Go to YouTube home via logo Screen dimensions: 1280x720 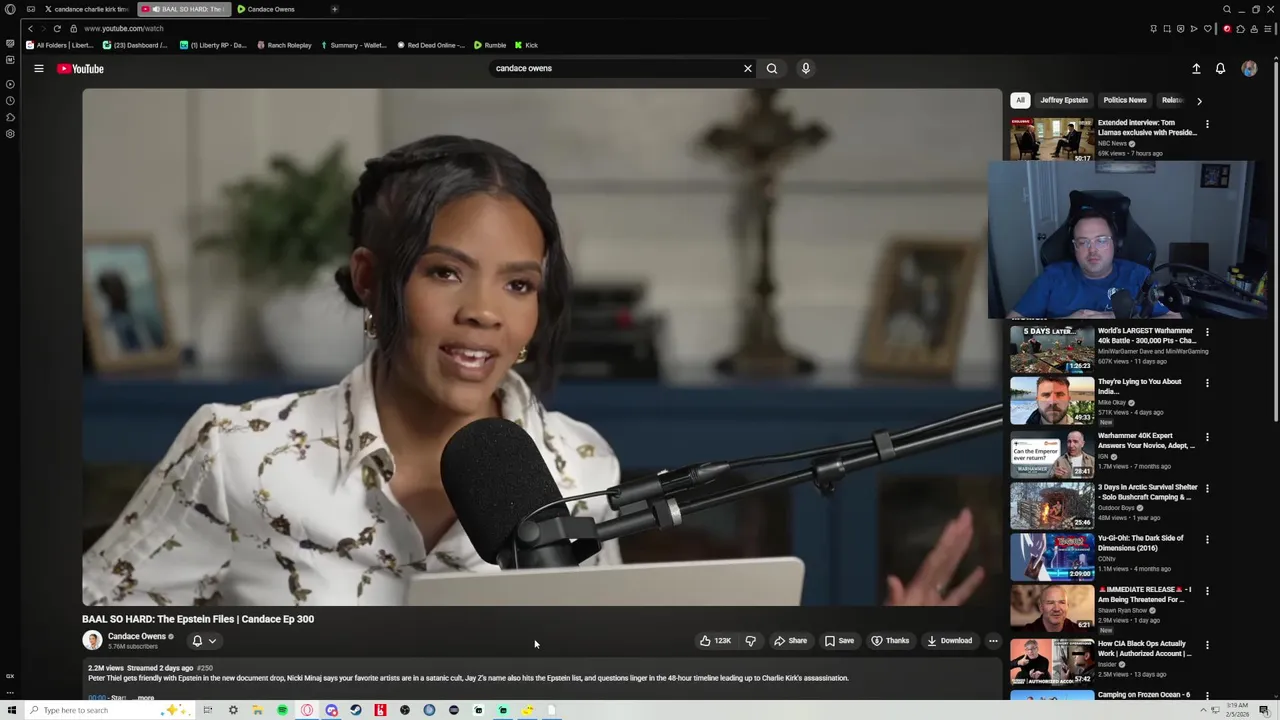80,69
